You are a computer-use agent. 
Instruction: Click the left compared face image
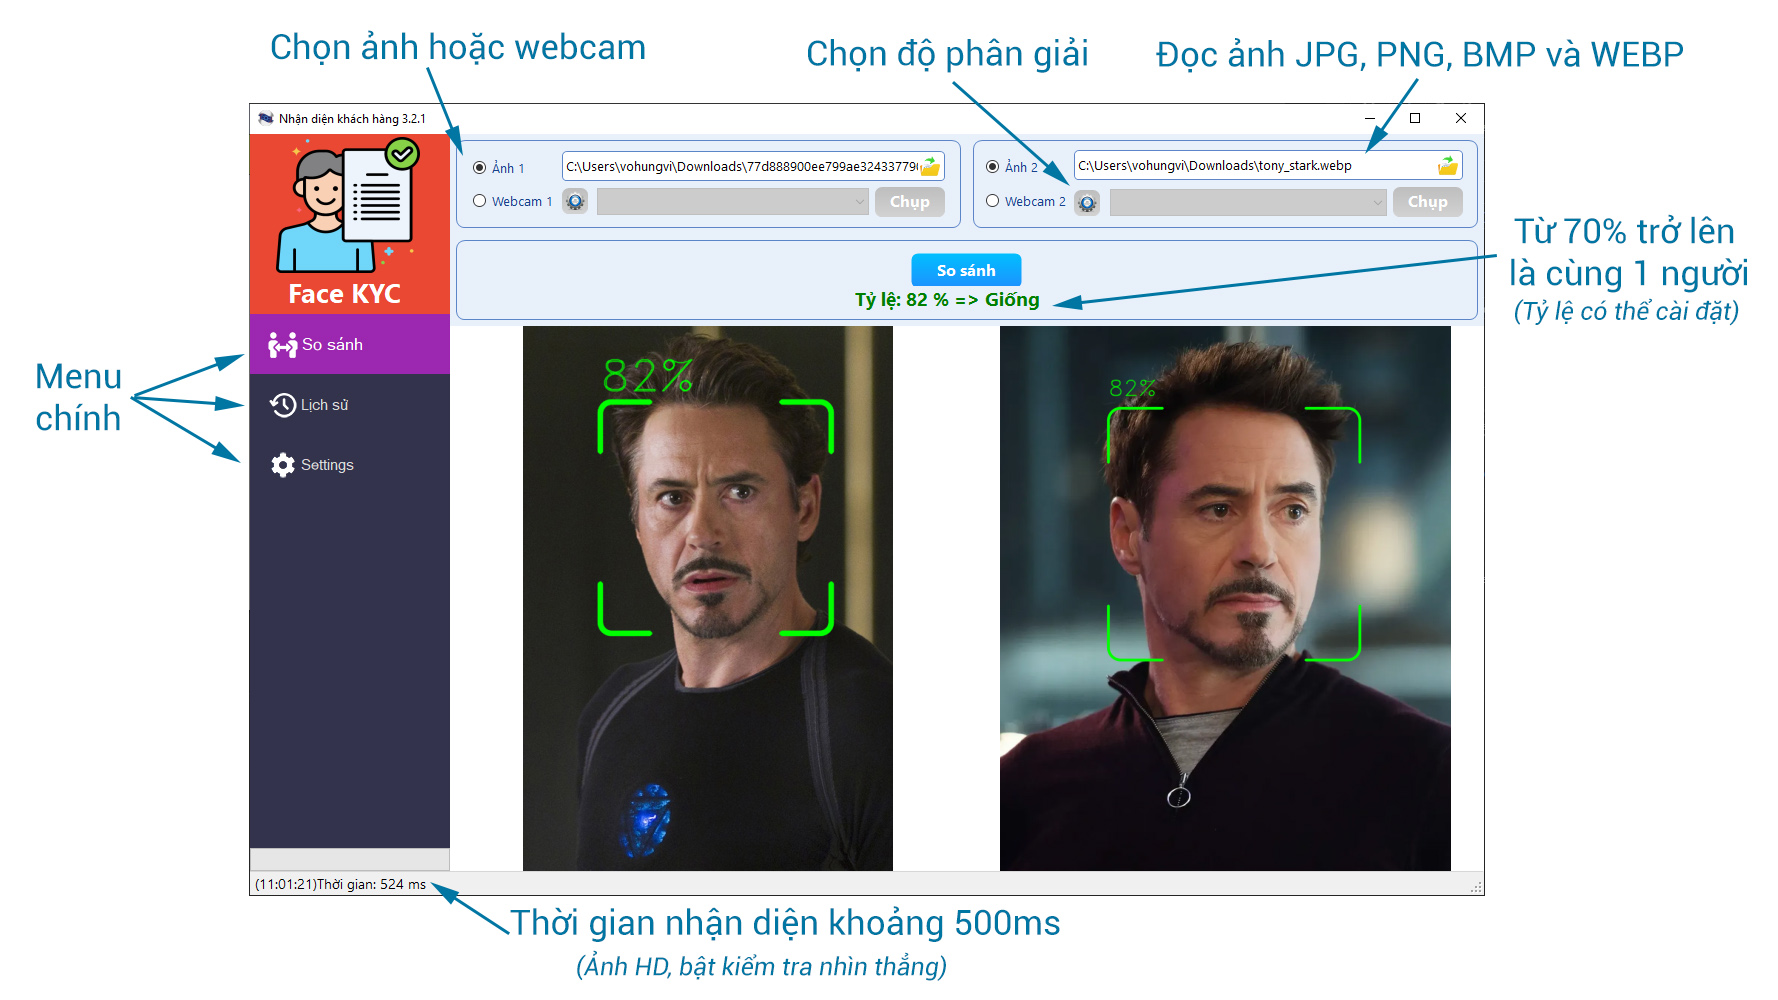708,598
